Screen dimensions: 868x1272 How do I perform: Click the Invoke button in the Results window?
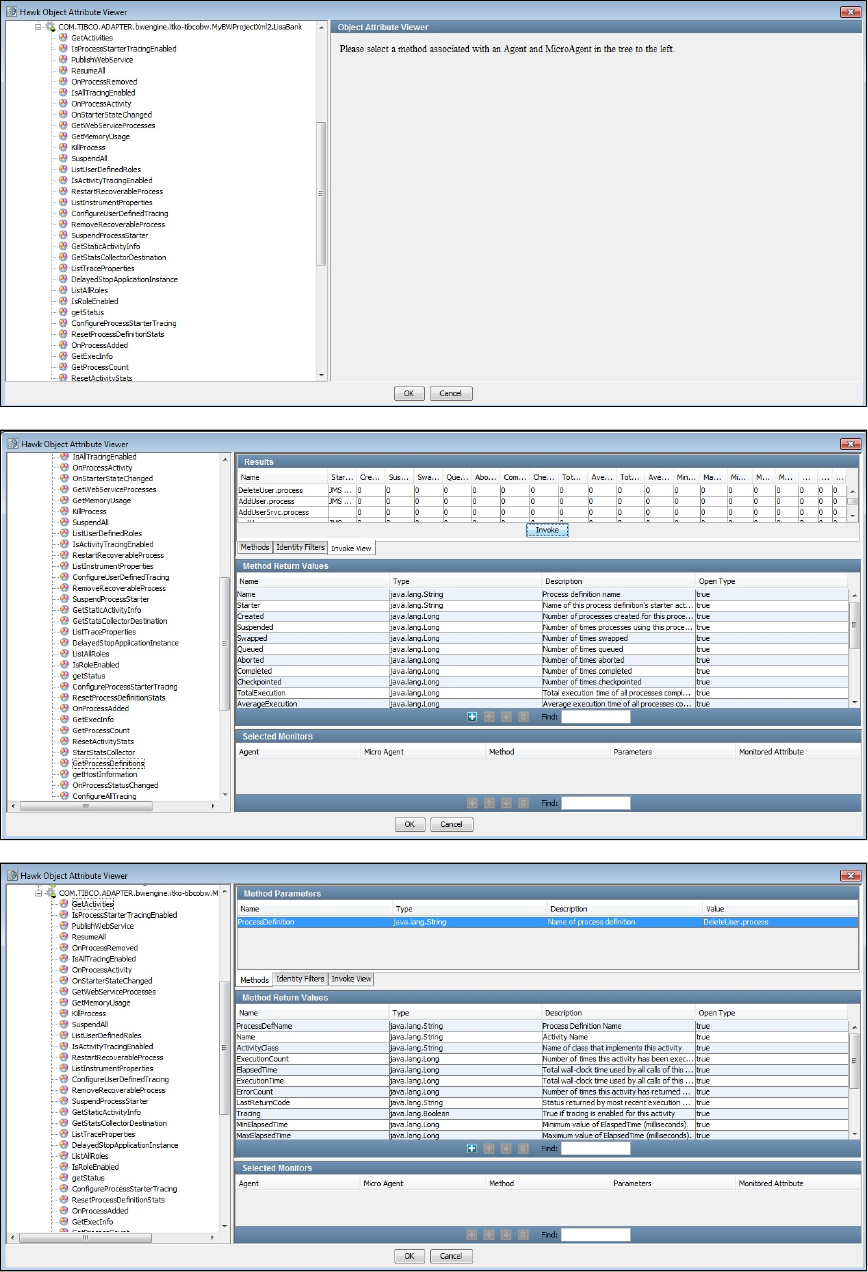(x=547, y=530)
